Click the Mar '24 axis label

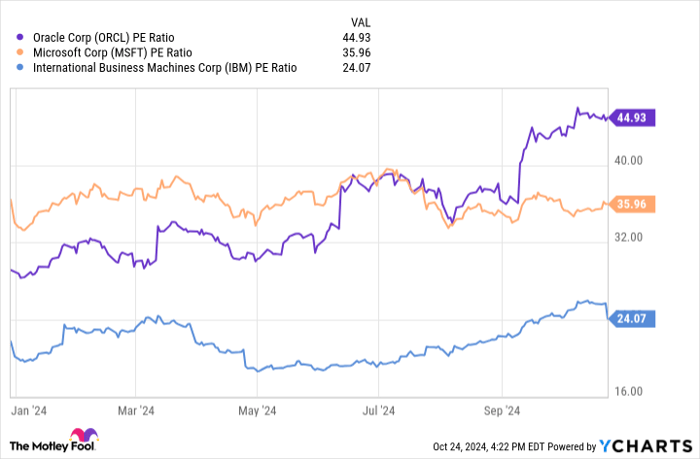[135, 410]
